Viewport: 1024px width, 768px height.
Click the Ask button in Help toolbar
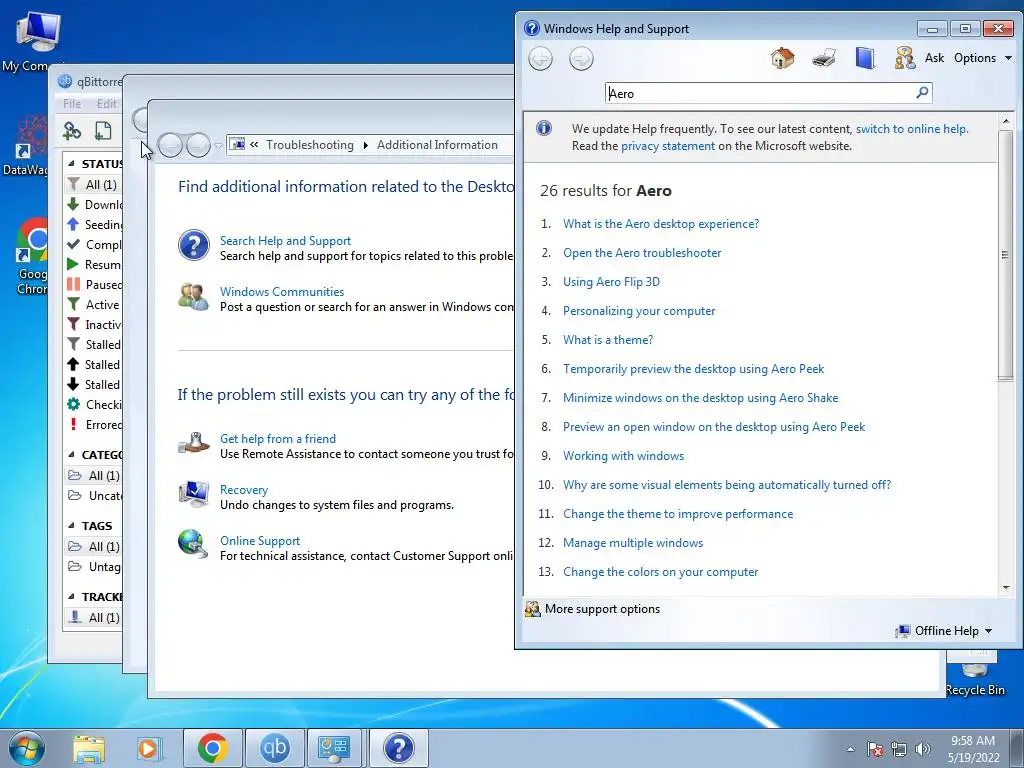pyautogui.click(x=934, y=58)
